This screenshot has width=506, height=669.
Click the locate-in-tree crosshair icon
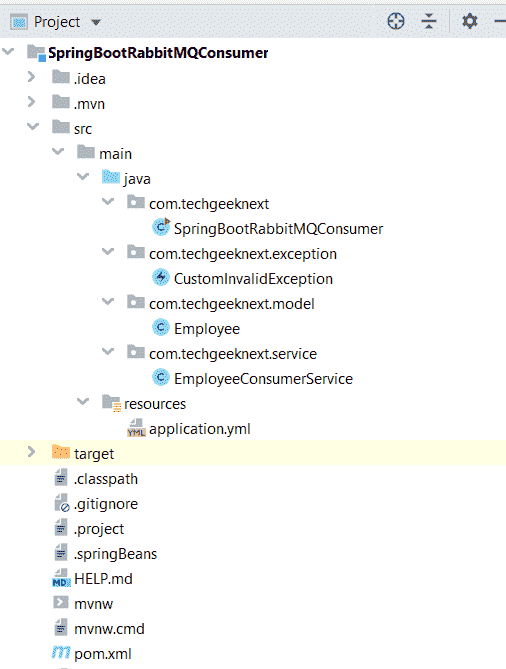[x=395, y=21]
